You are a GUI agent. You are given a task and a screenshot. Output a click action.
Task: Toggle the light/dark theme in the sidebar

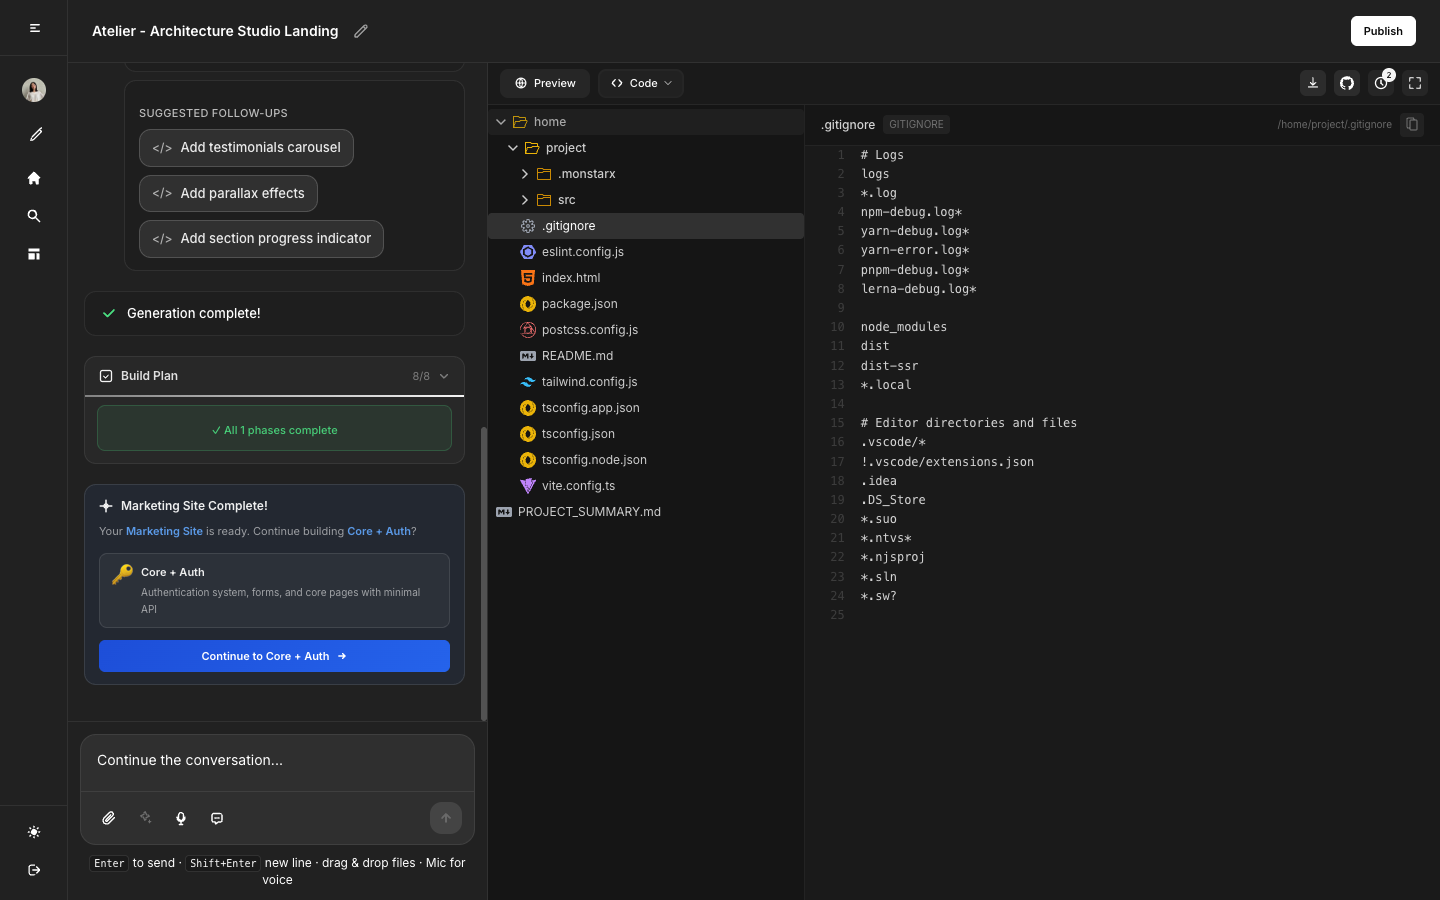(x=33, y=832)
